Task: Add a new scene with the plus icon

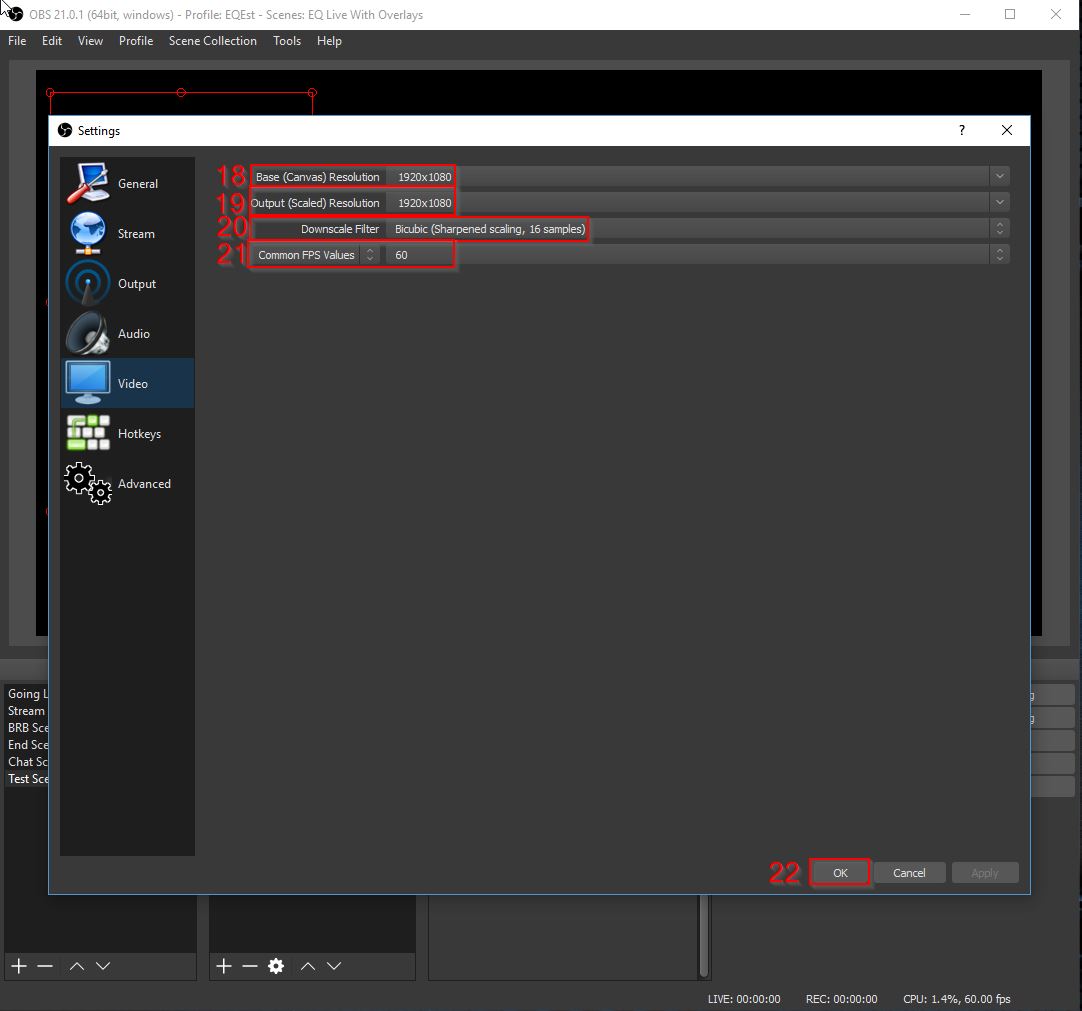Action: click(x=17, y=966)
